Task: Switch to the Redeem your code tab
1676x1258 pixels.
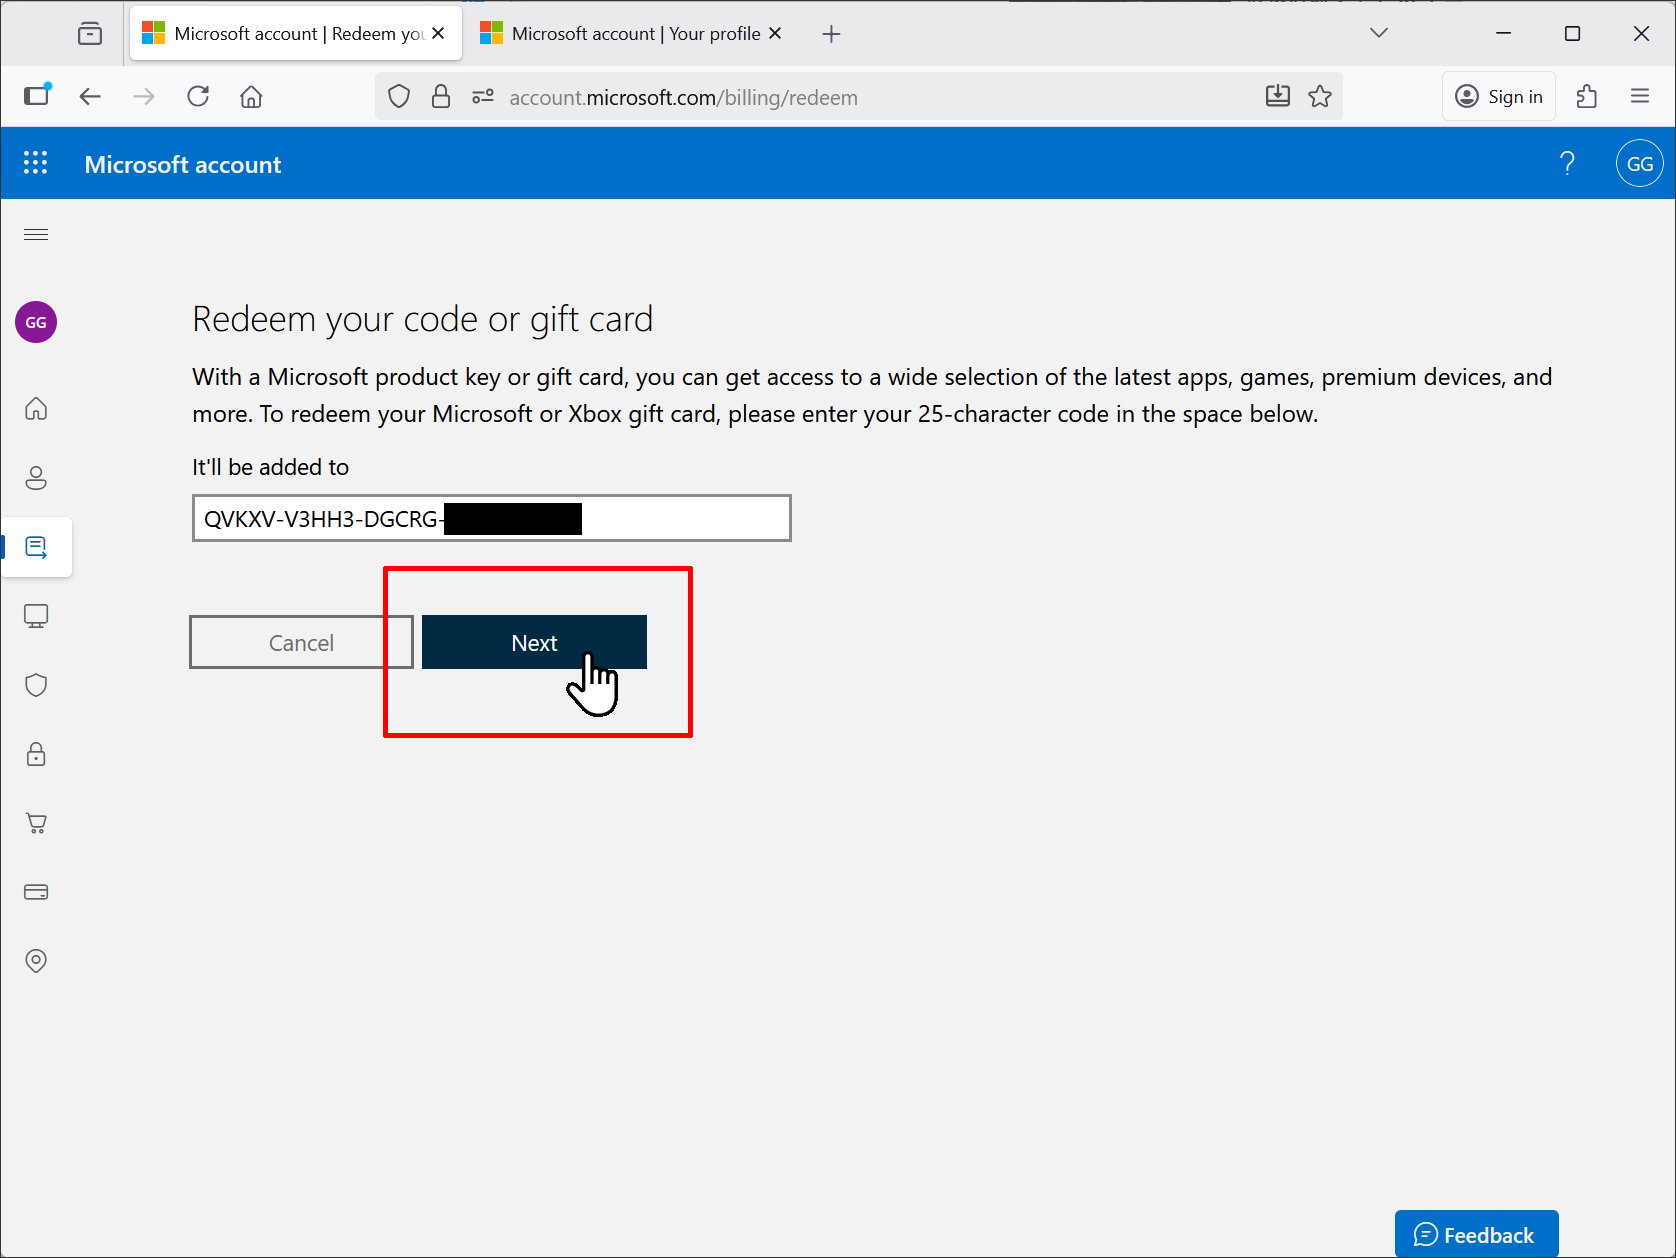Action: click(x=296, y=34)
